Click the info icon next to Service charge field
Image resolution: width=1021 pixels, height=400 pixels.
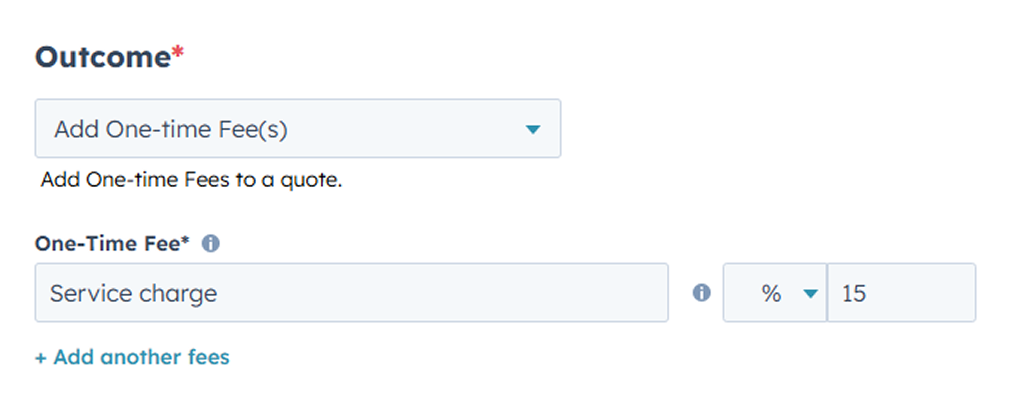pyautogui.click(x=702, y=293)
